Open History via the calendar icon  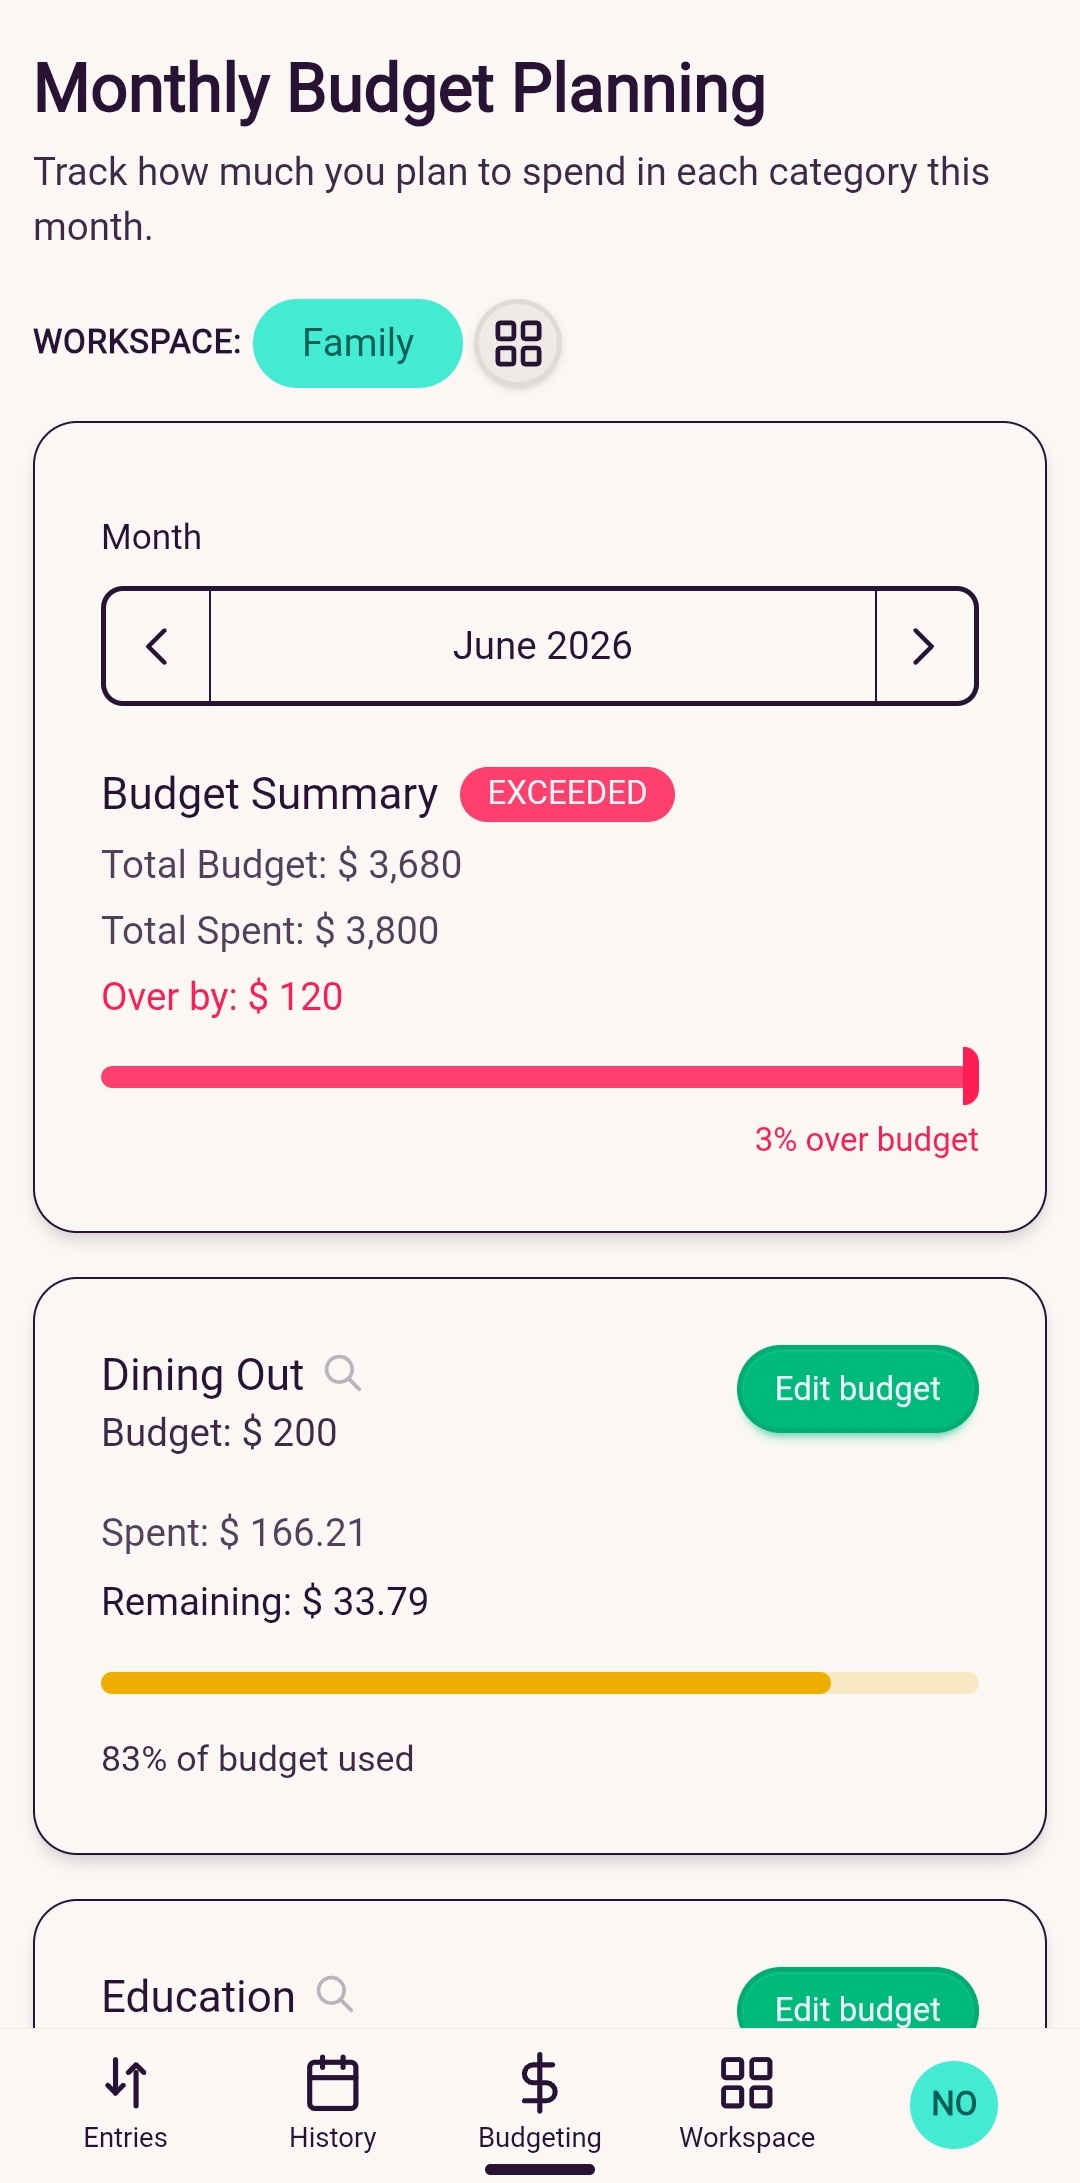click(x=333, y=2082)
